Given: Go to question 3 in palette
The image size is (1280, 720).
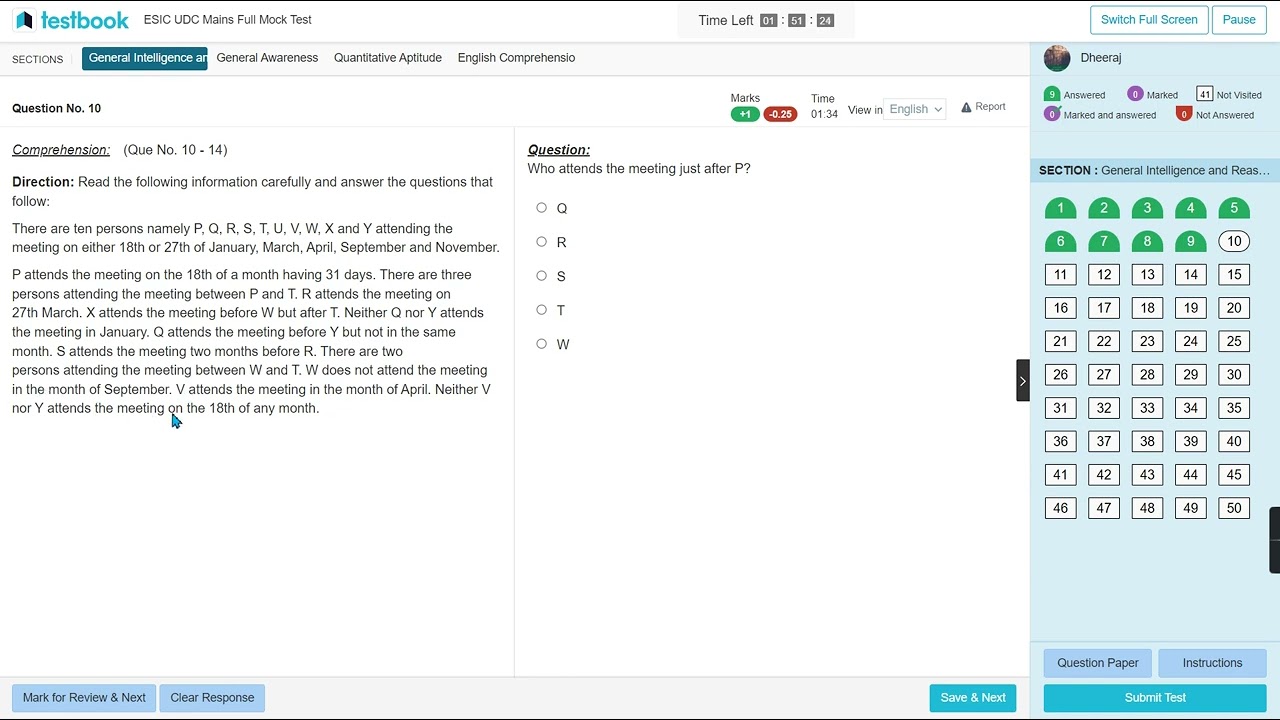Looking at the screenshot, I should pyautogui.click(x=1147, y=208).
